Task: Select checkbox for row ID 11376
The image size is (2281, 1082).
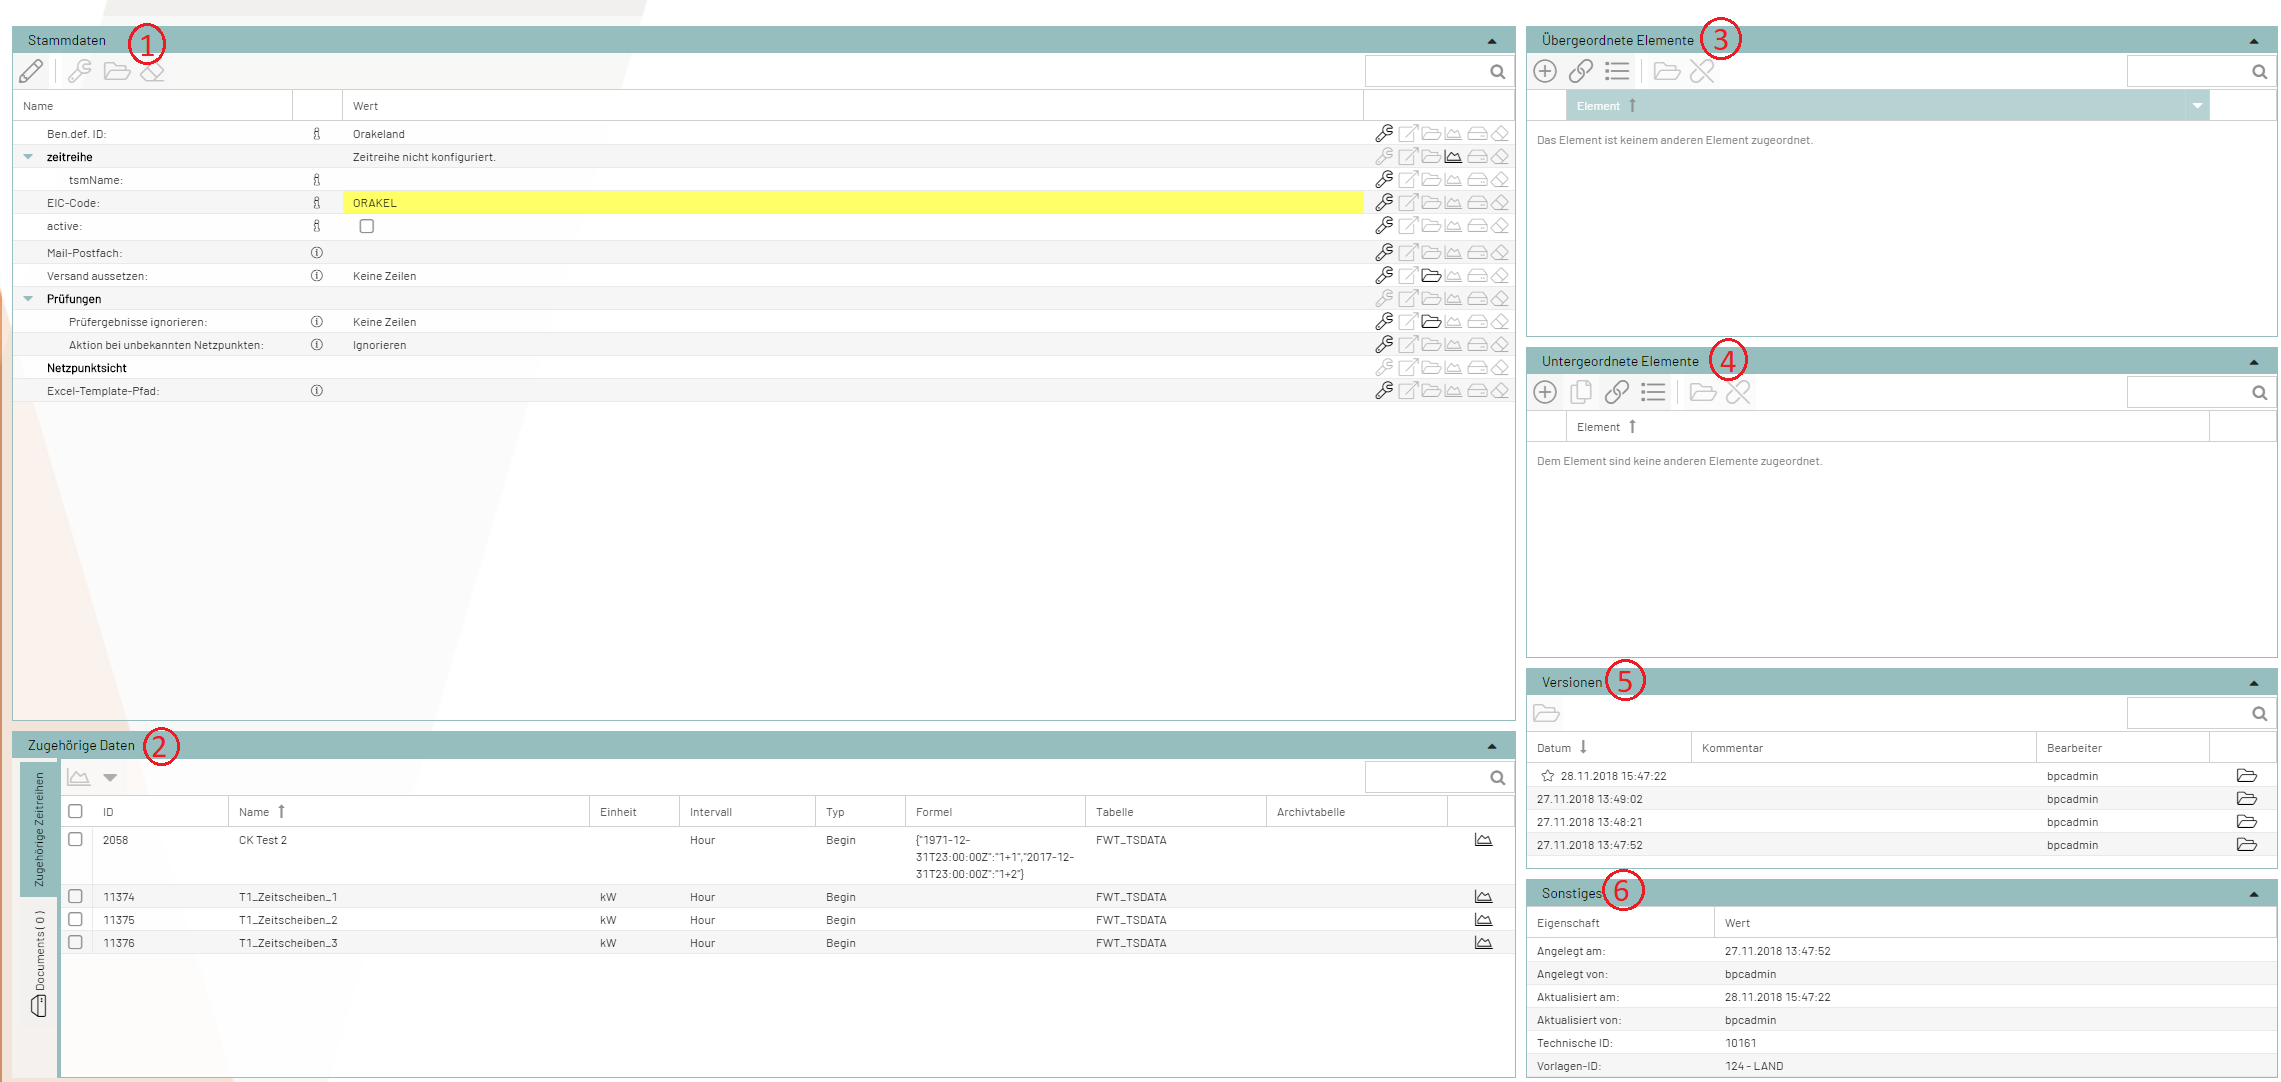Action: click(75, 942)
